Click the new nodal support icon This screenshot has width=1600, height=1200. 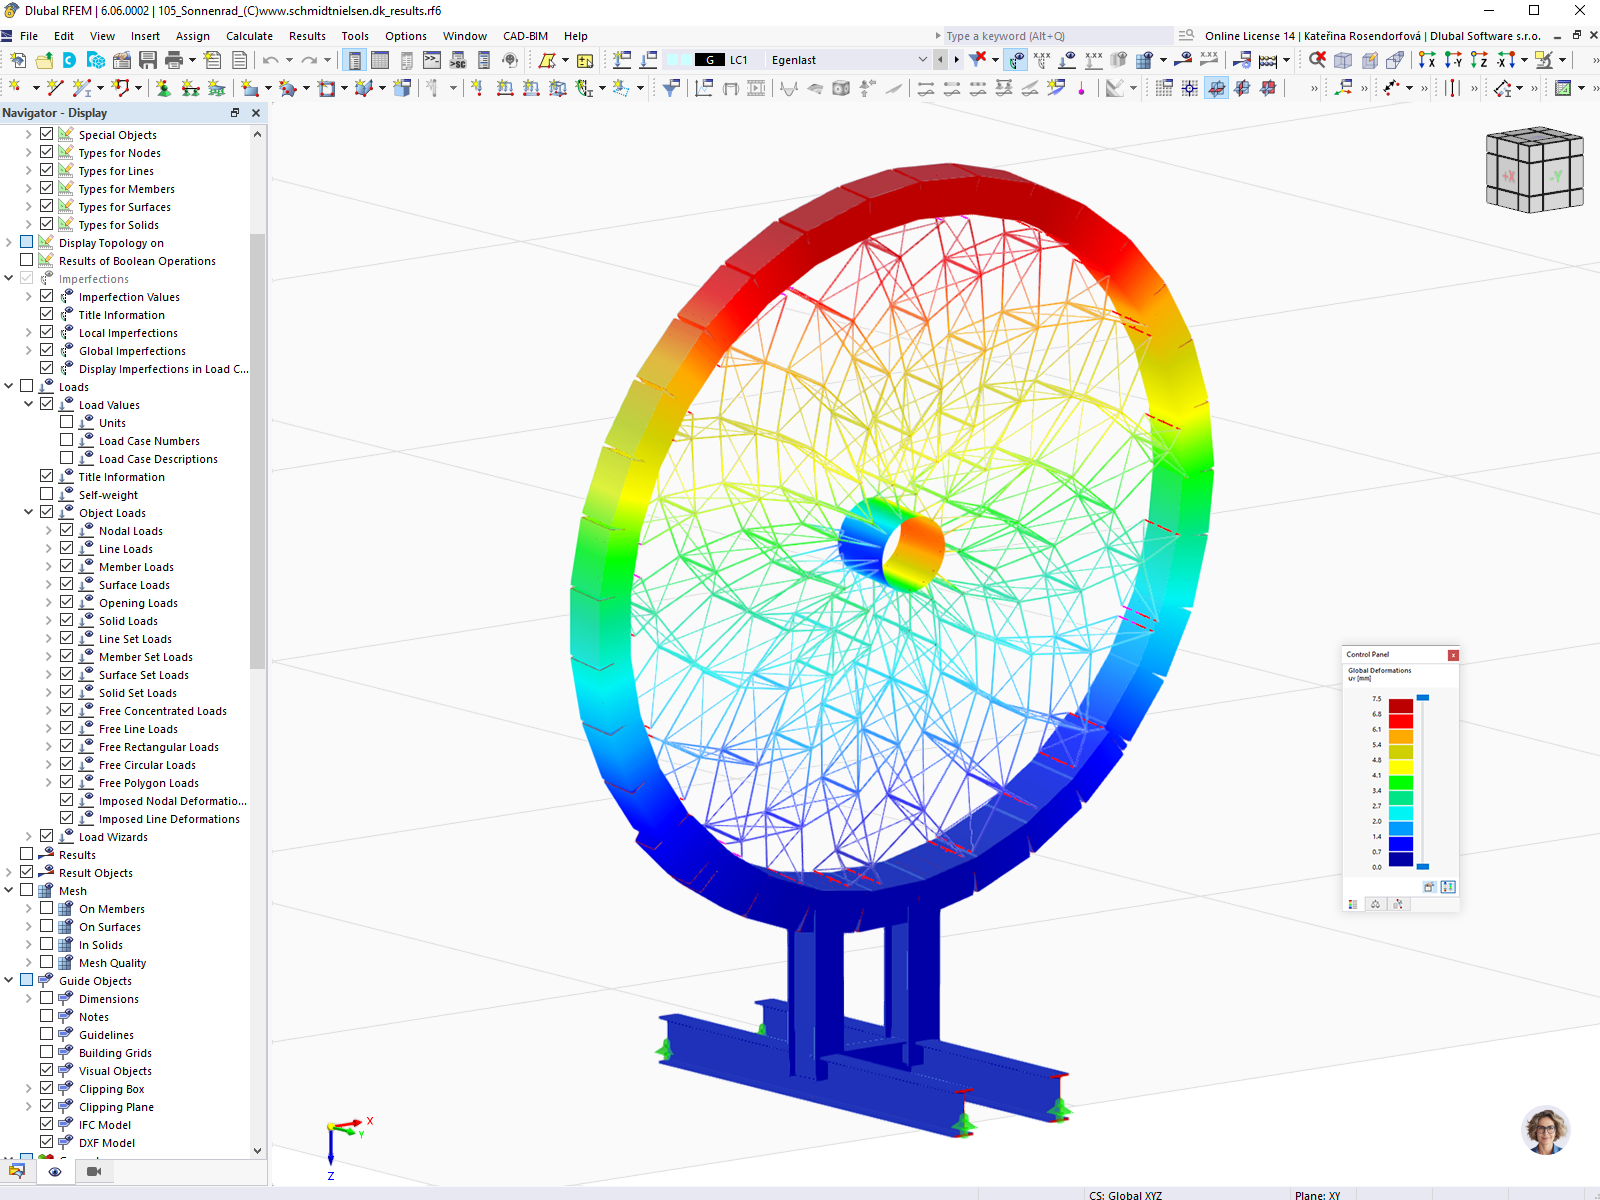click(x=162, y=88)
